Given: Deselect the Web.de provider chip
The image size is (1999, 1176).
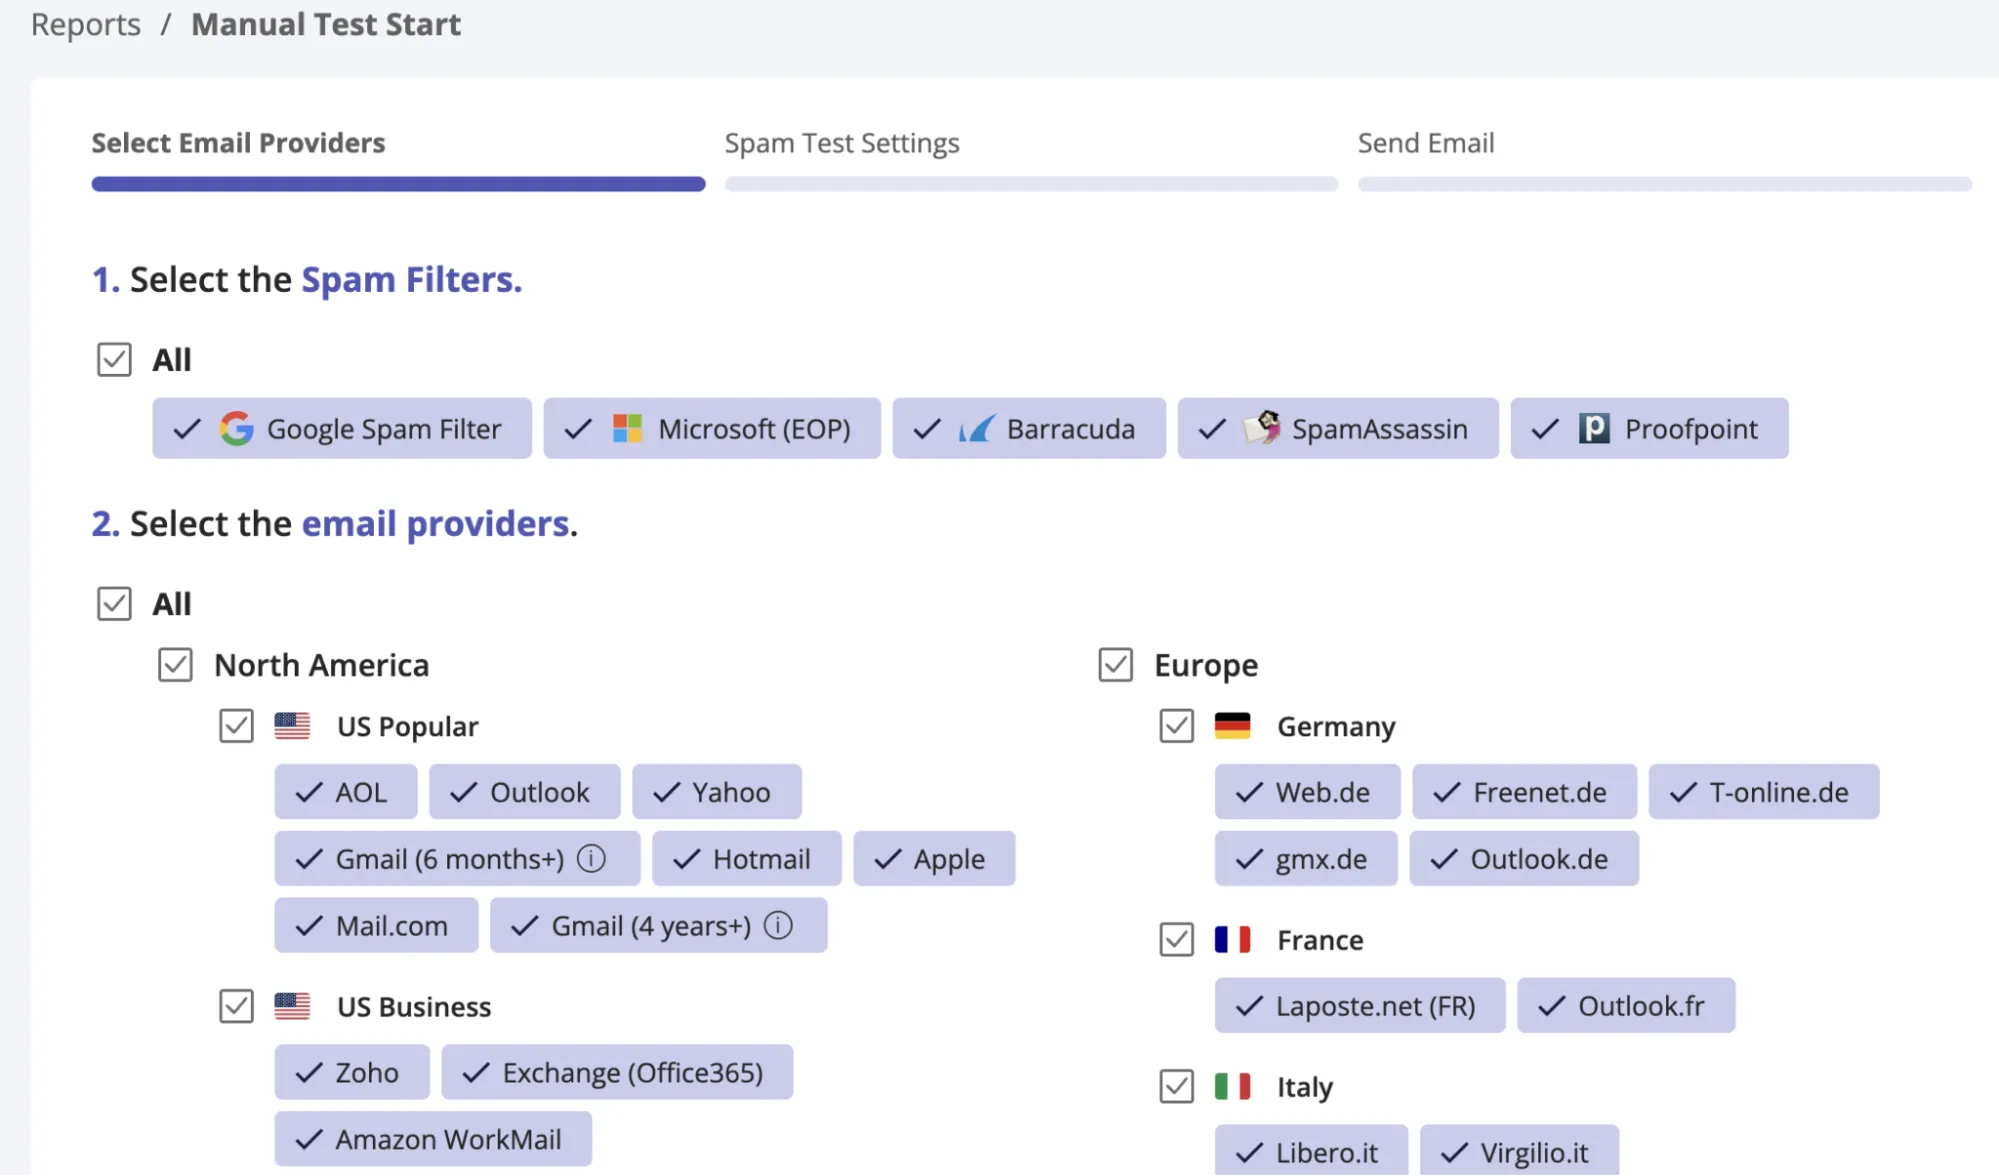Looking at the screenshot, I should [1307, 792].
